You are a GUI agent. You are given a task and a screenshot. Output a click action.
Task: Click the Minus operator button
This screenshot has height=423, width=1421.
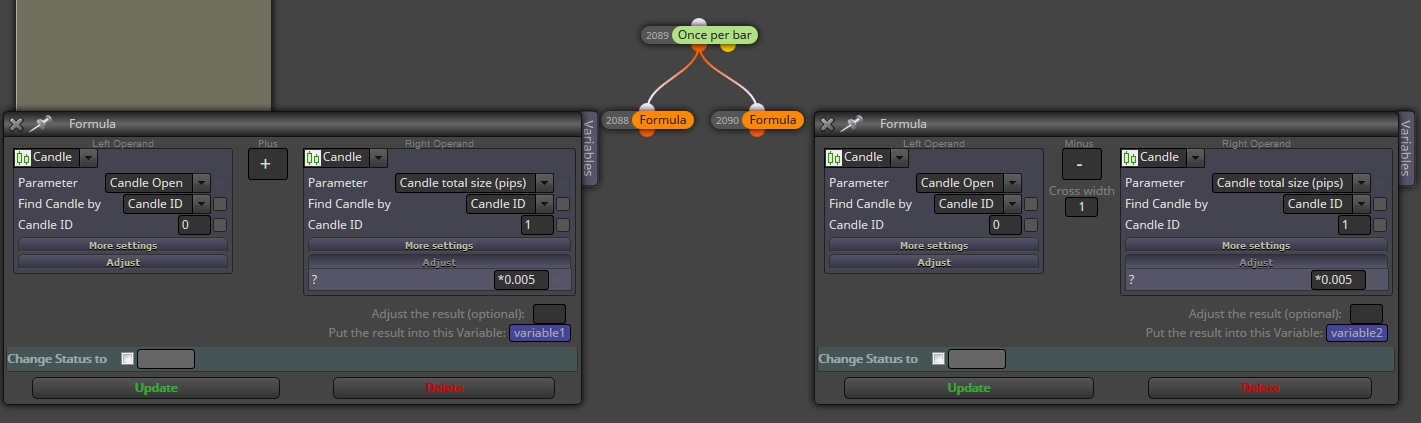tap(1081, 164)
